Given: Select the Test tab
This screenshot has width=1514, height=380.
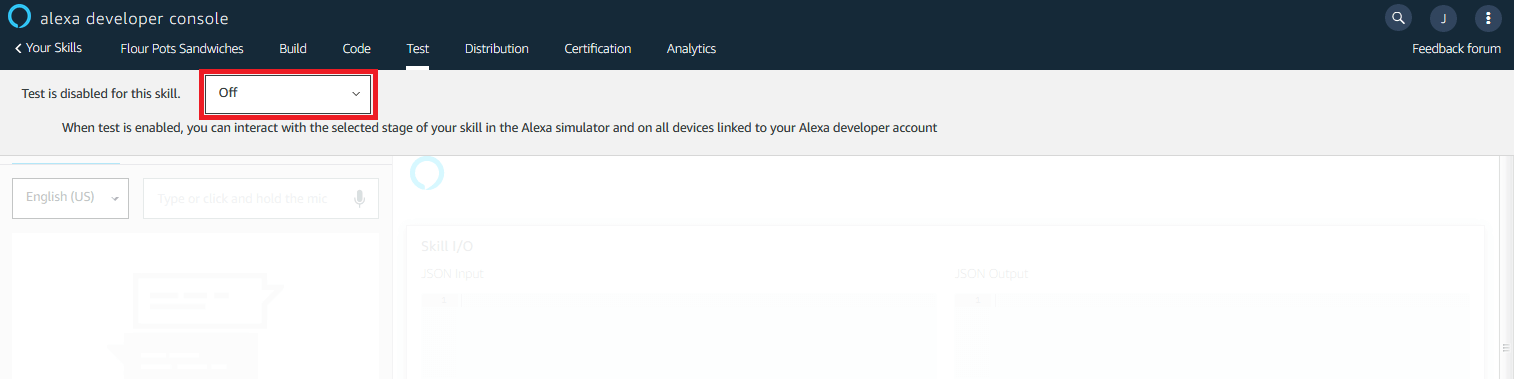Looking at the screenshot, I should (418, 48).
